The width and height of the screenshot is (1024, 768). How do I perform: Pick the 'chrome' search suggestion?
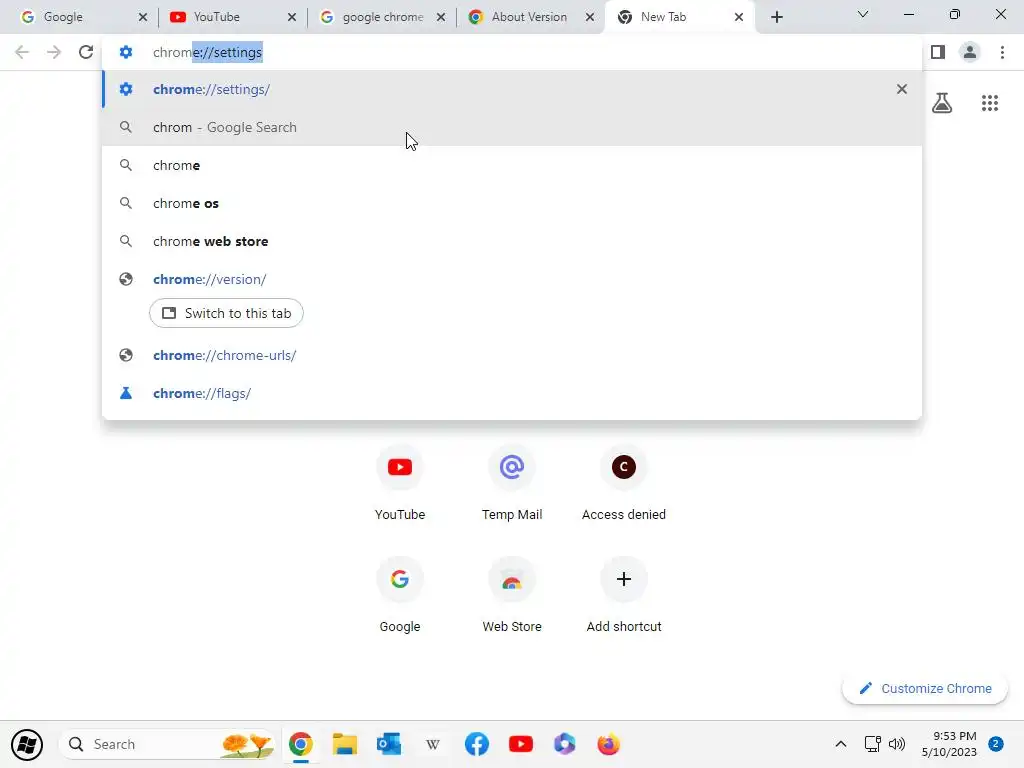512,165
